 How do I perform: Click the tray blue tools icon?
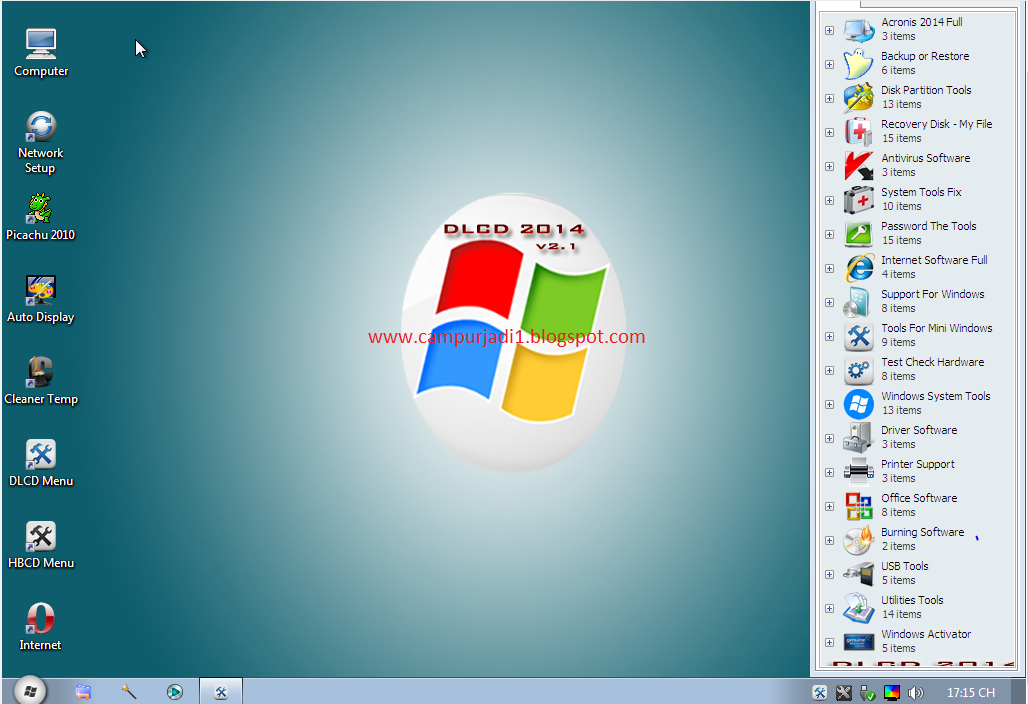(820, 692)
